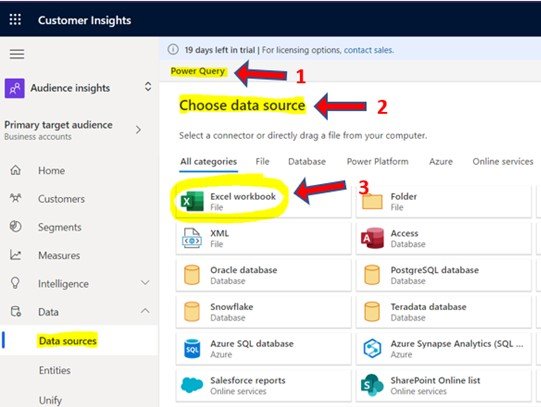Select the Oracle database label

244,270
